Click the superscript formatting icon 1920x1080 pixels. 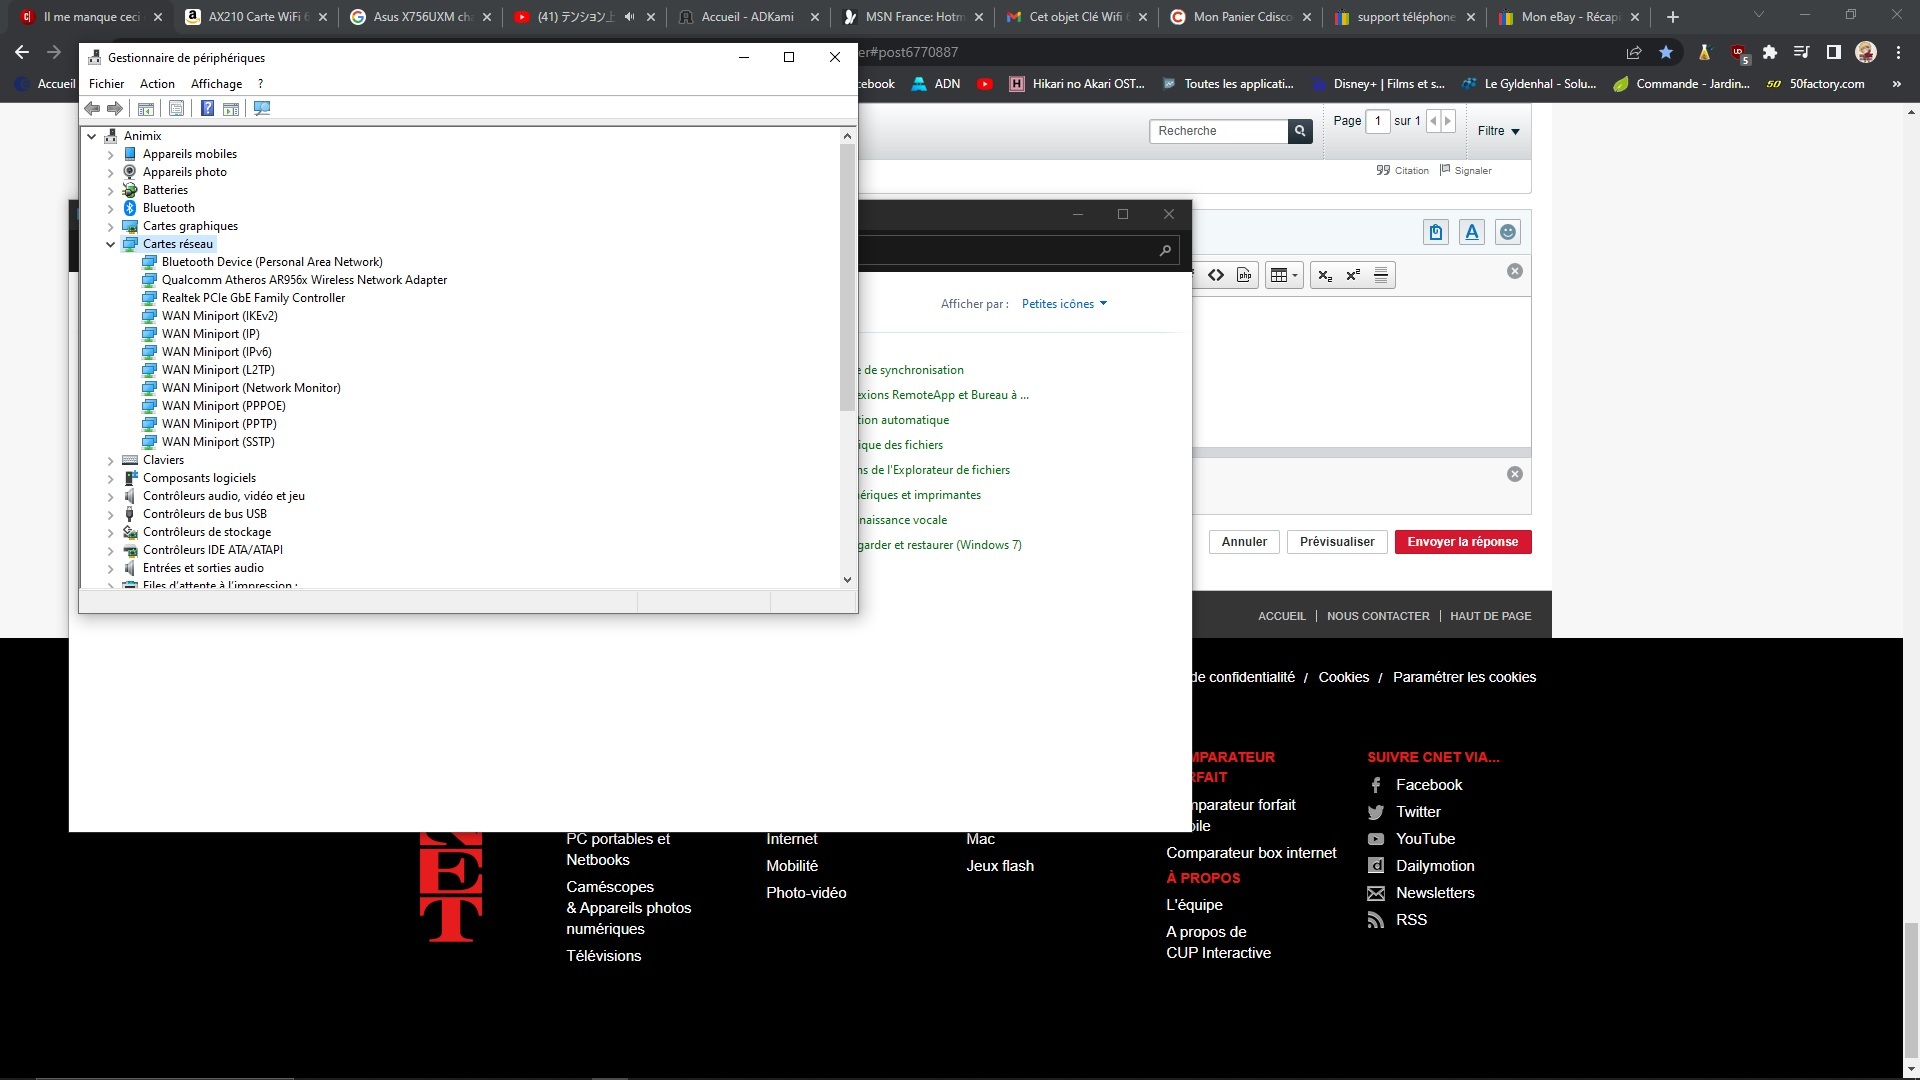click(1353, 275)
